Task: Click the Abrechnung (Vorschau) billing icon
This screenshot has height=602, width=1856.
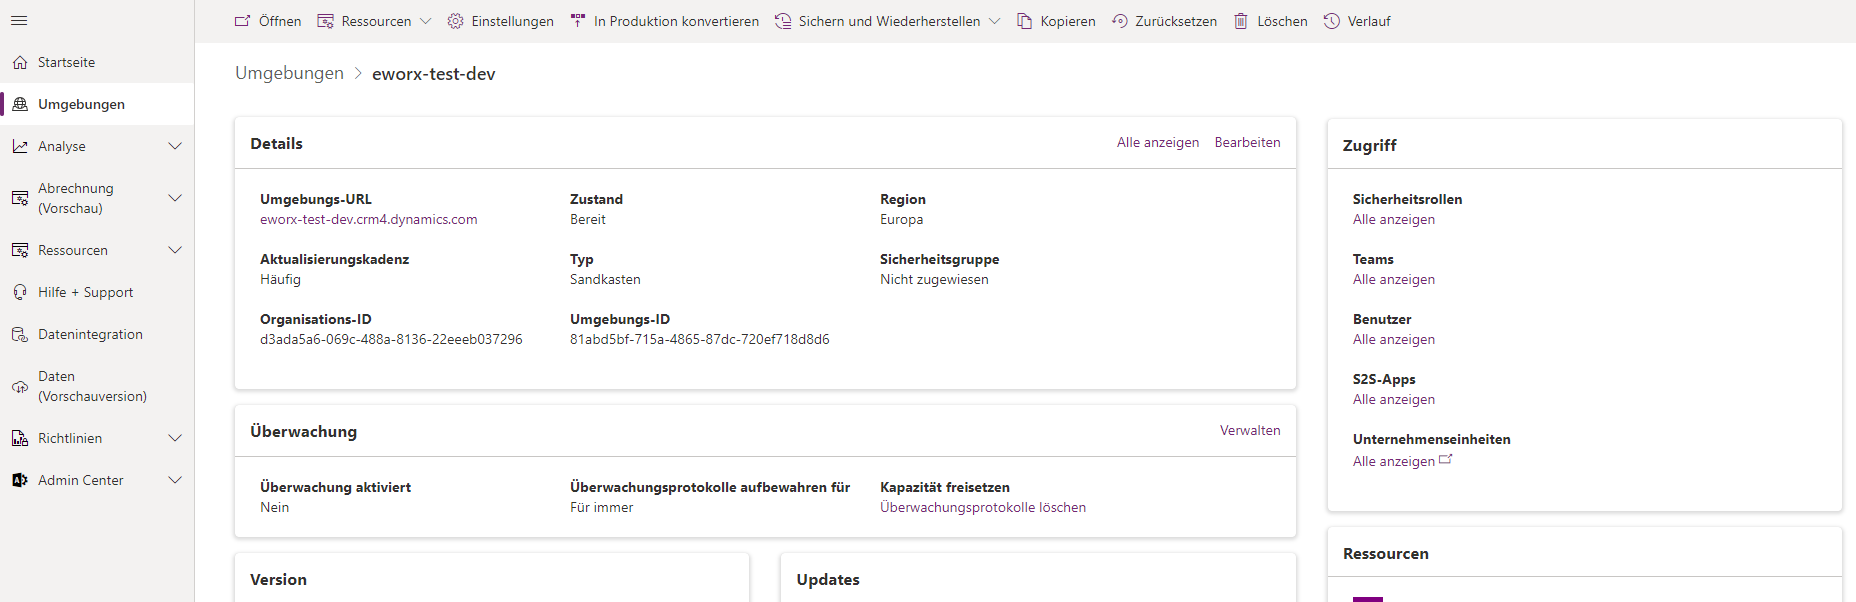Action: click(20, 198)
